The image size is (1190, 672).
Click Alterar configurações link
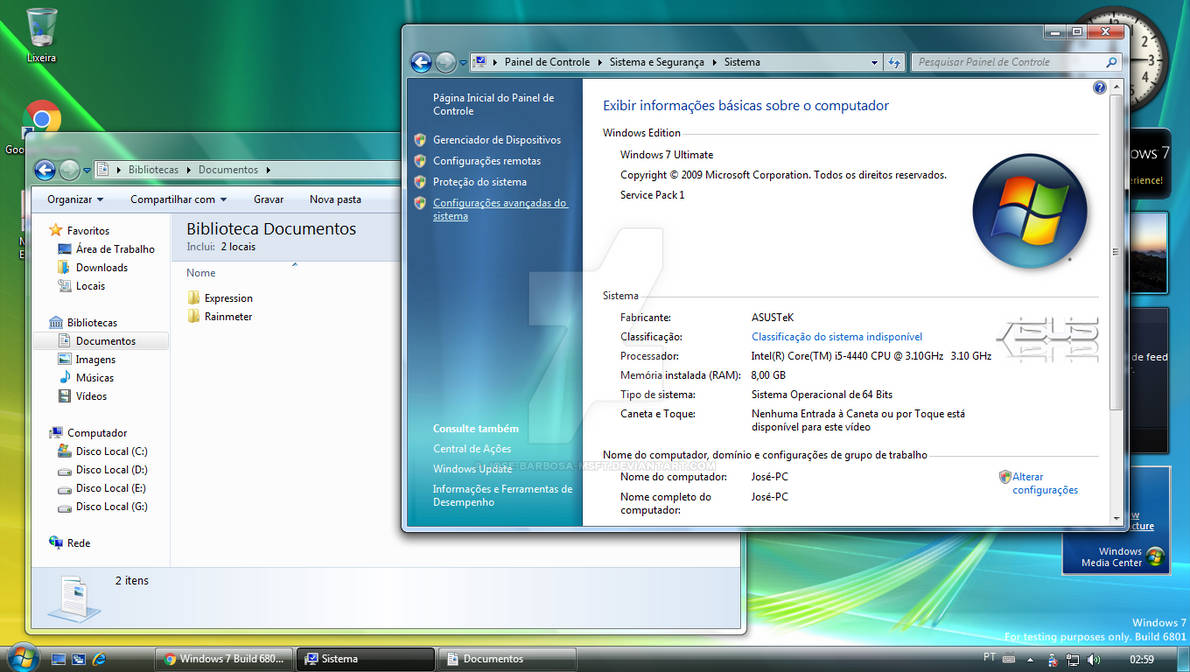pyautogui.click(x=1045, y=484)
